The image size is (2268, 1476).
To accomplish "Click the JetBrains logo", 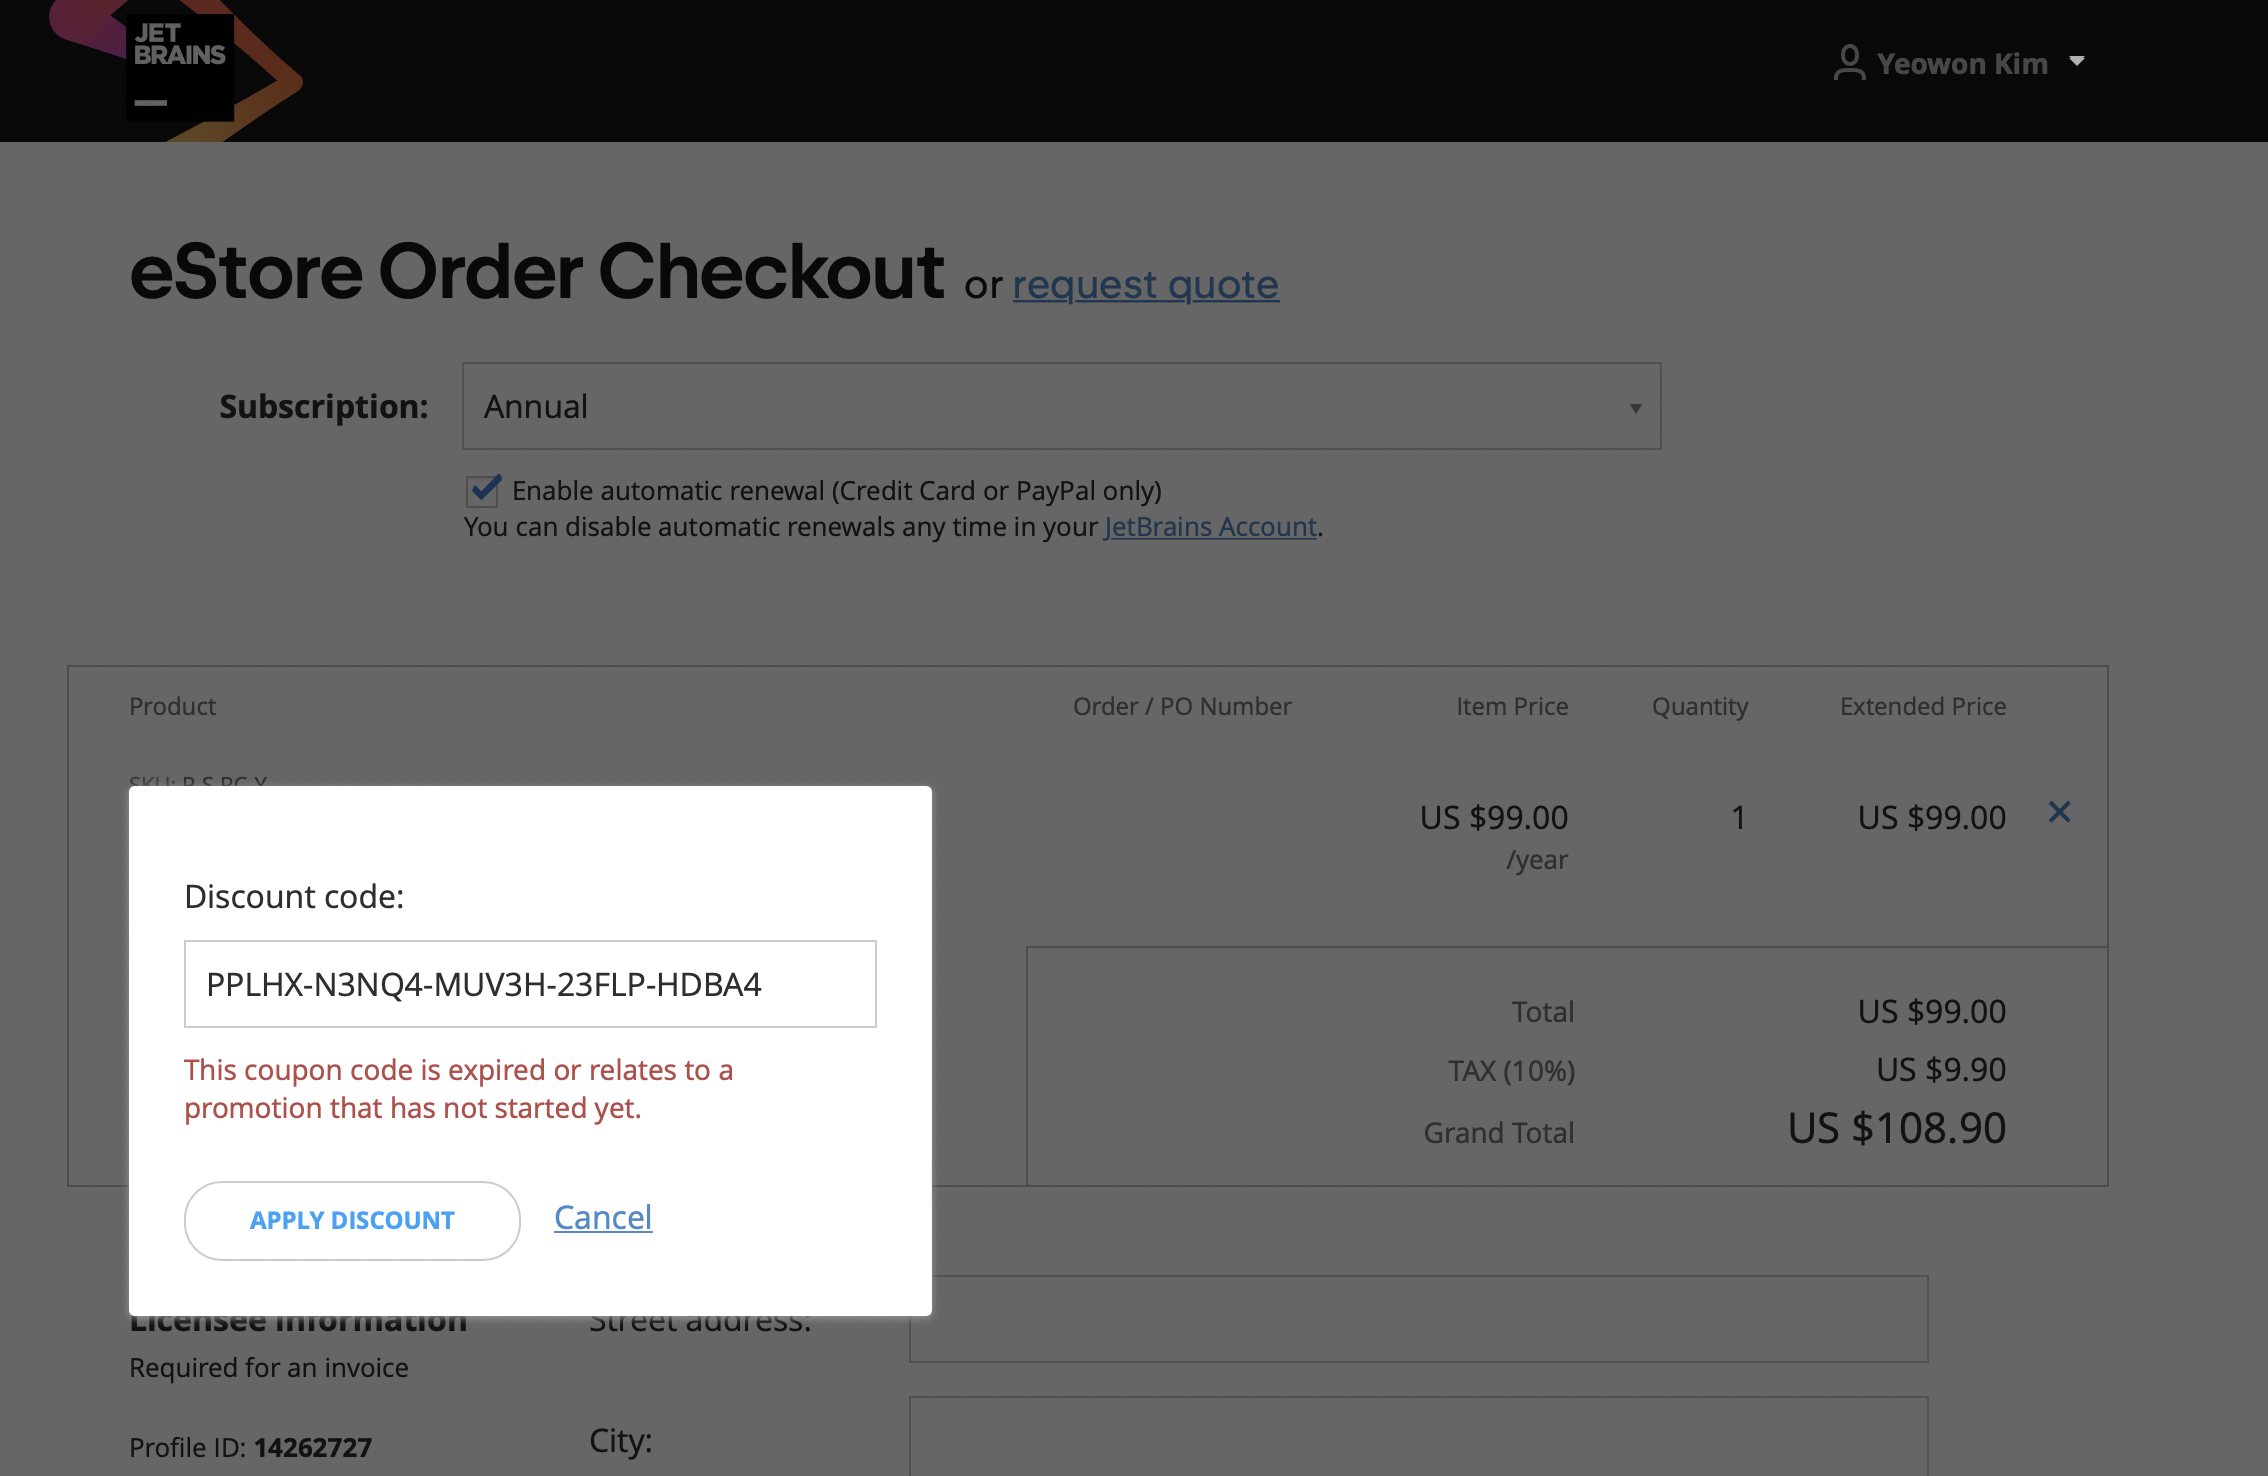I will [x=178, y=68].
